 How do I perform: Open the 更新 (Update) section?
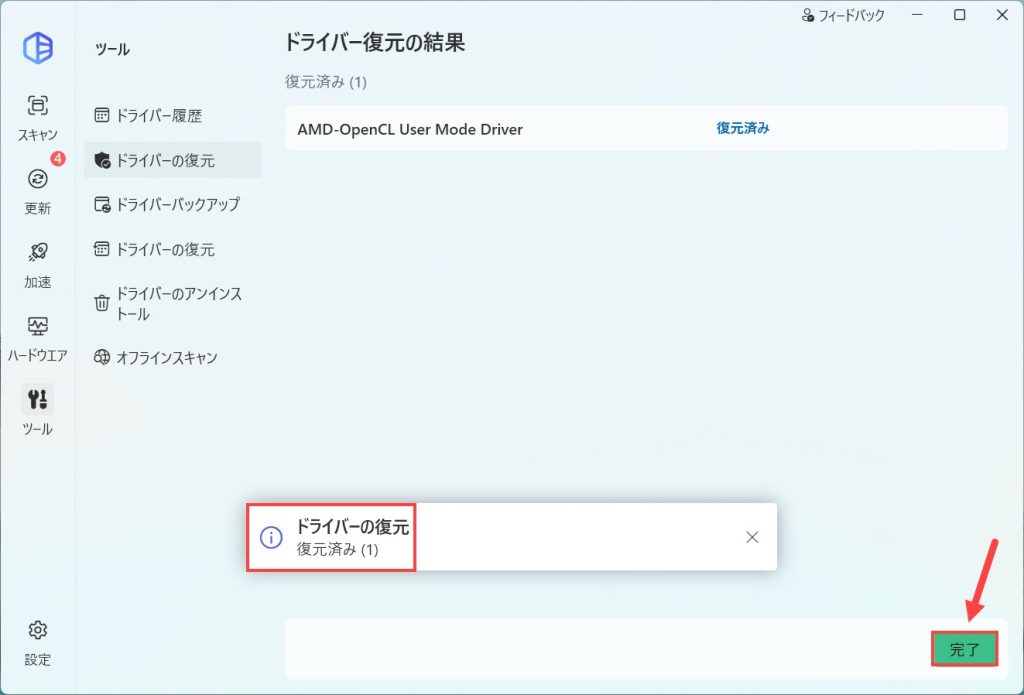[38, 191]
